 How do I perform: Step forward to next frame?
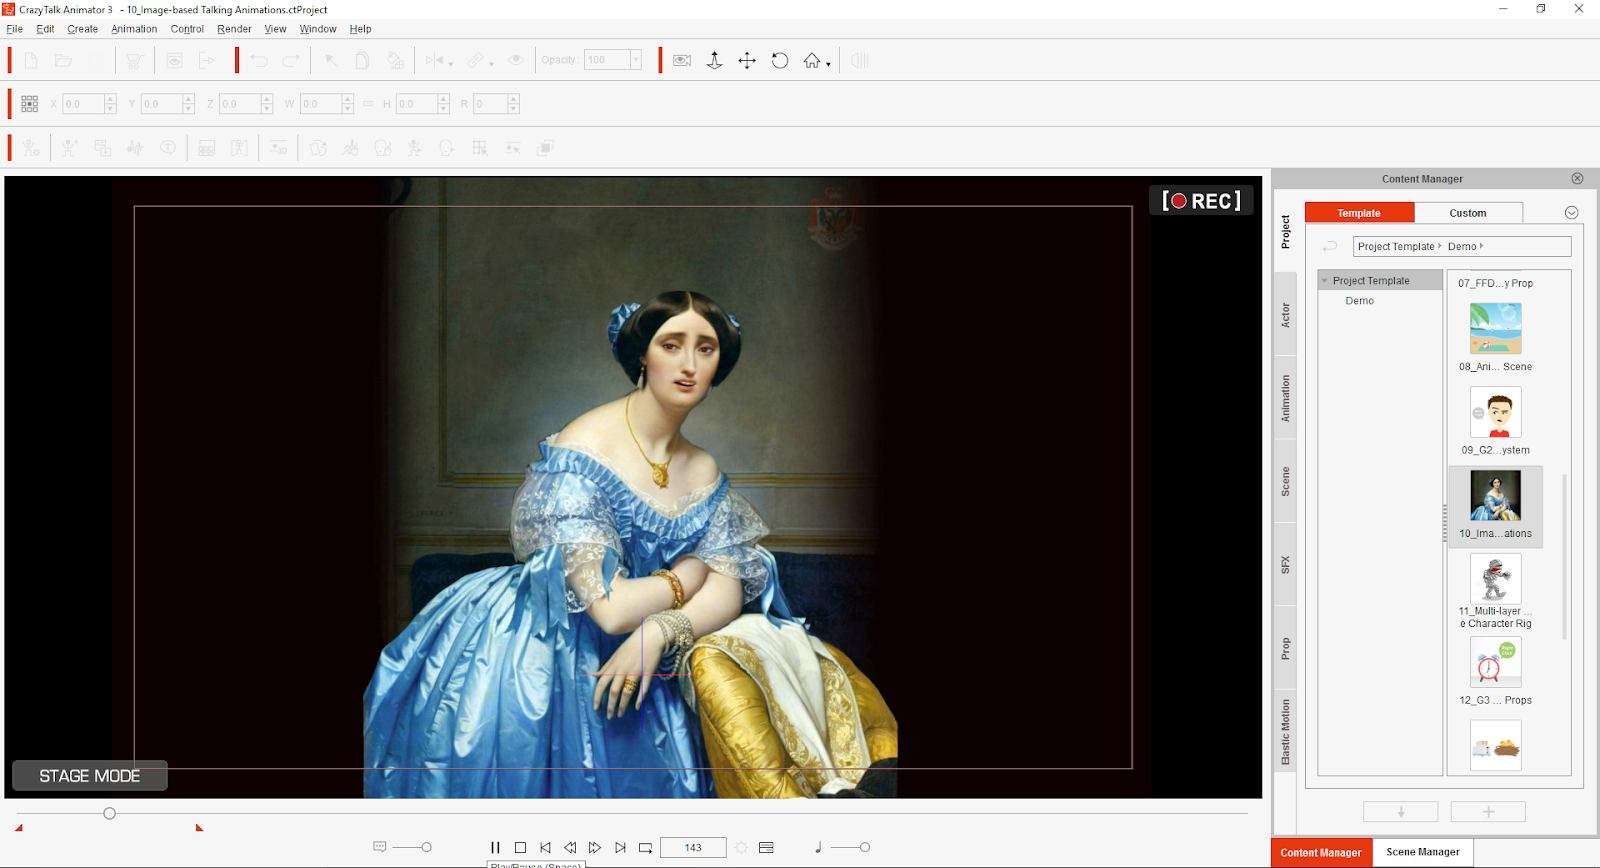coord(595,847)
